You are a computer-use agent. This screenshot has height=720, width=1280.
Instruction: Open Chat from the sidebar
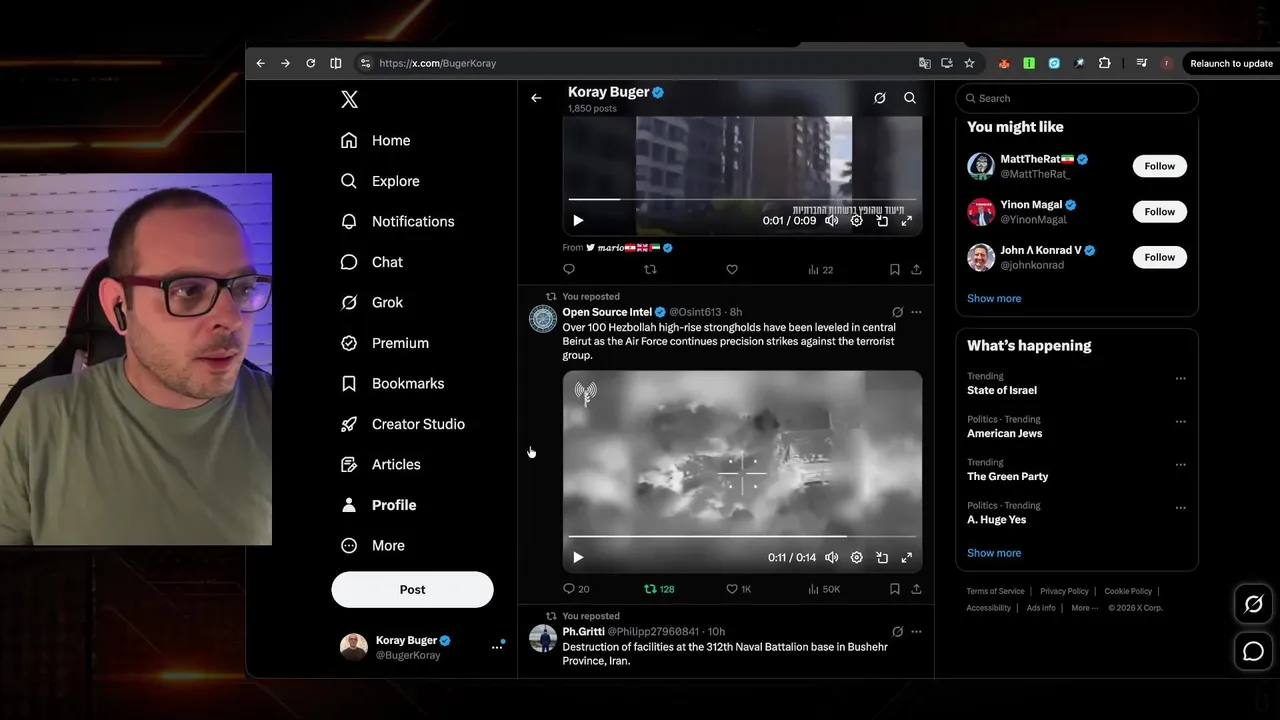371,262
